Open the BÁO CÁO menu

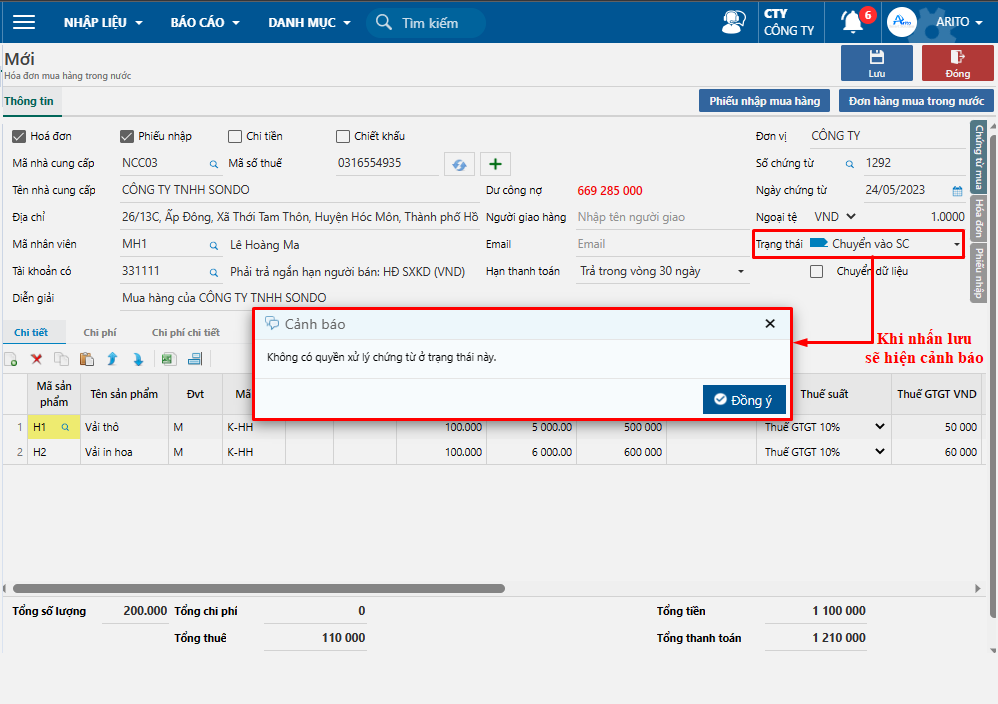[x=204, y=22]
